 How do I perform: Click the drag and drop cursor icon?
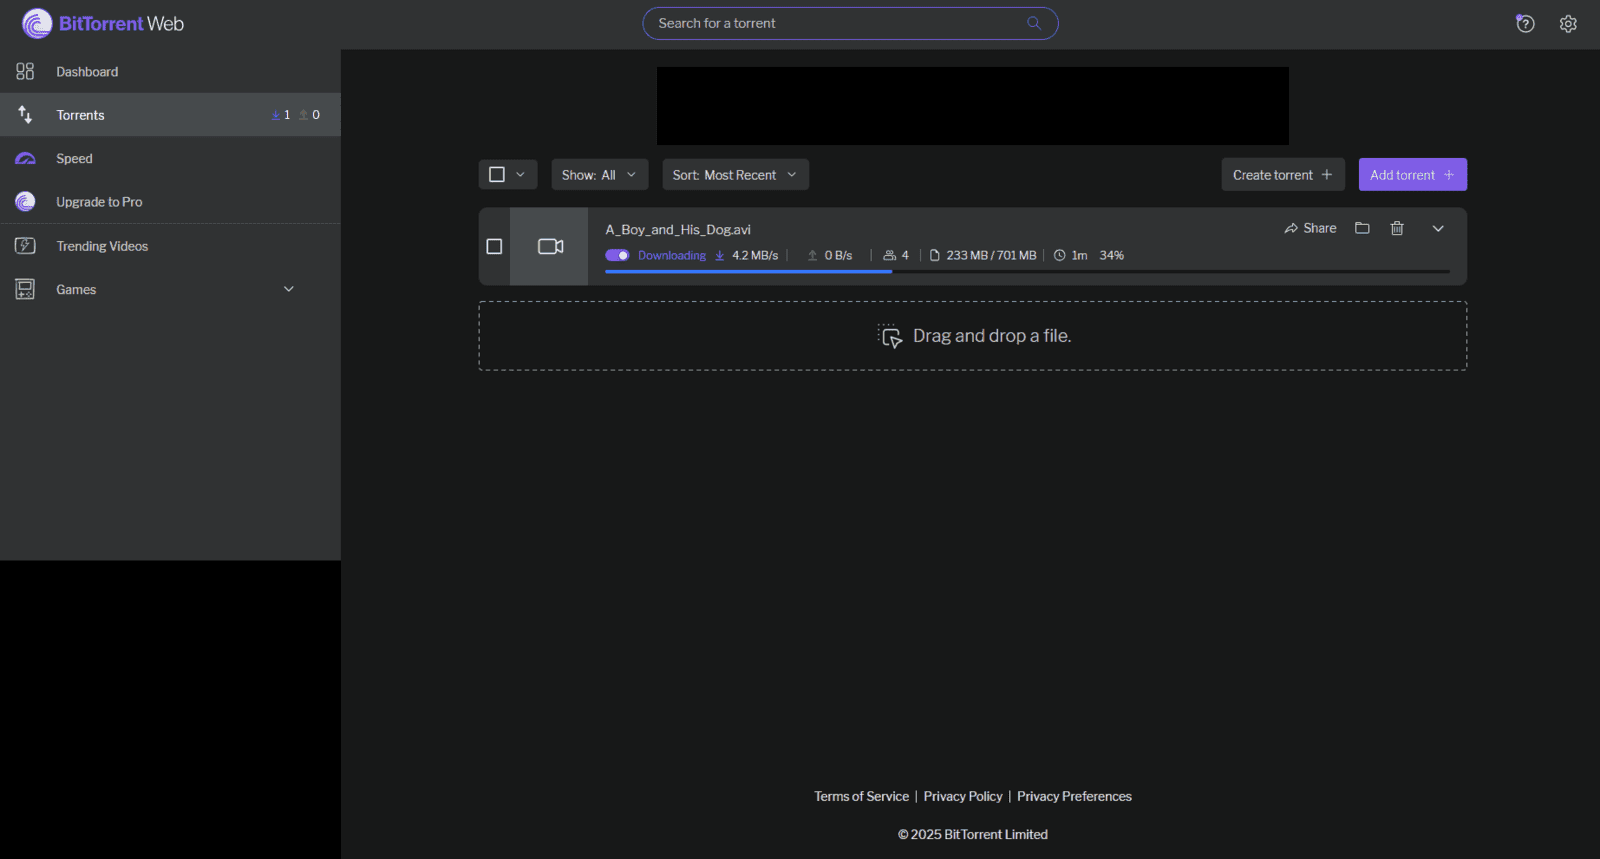890,336
